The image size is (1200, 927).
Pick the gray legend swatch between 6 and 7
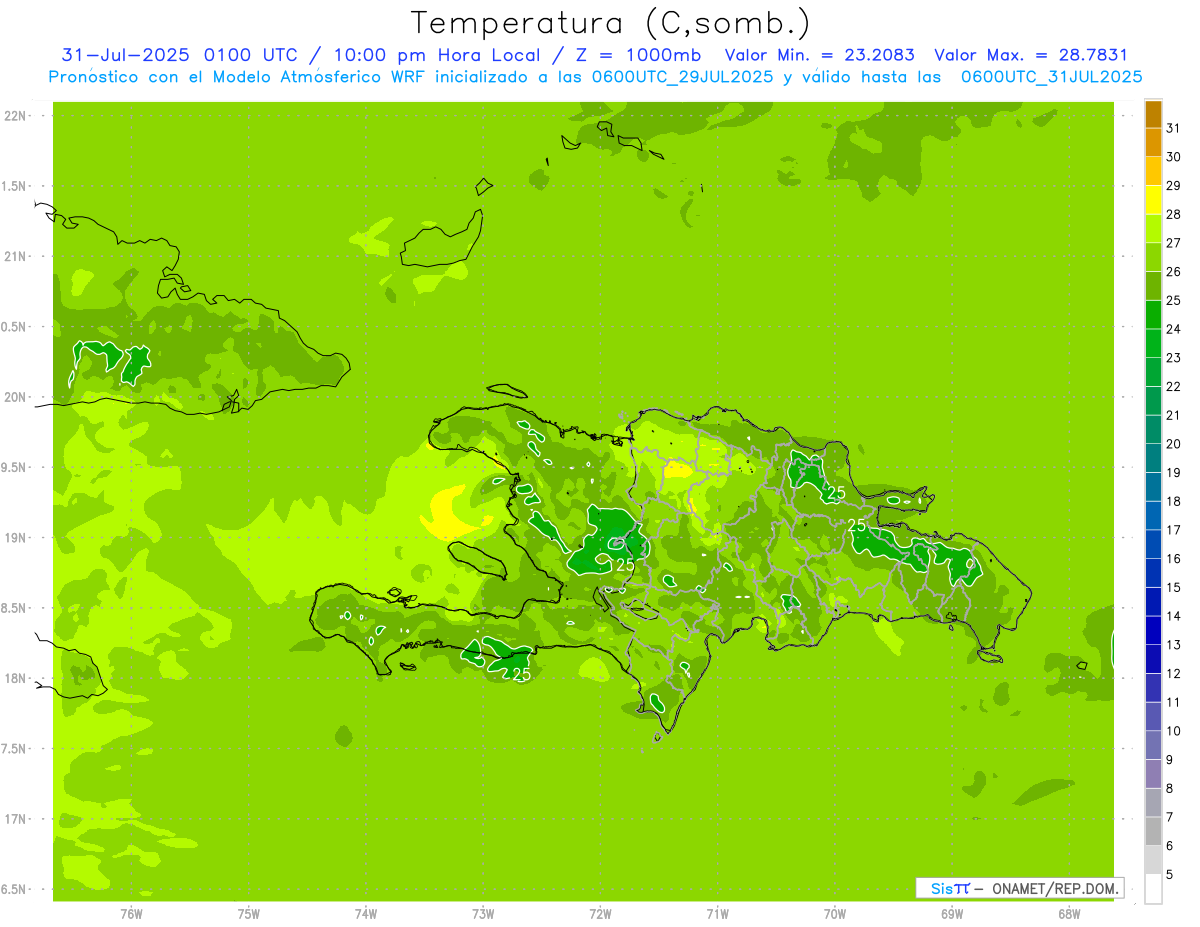click(x=1153, y=831)
